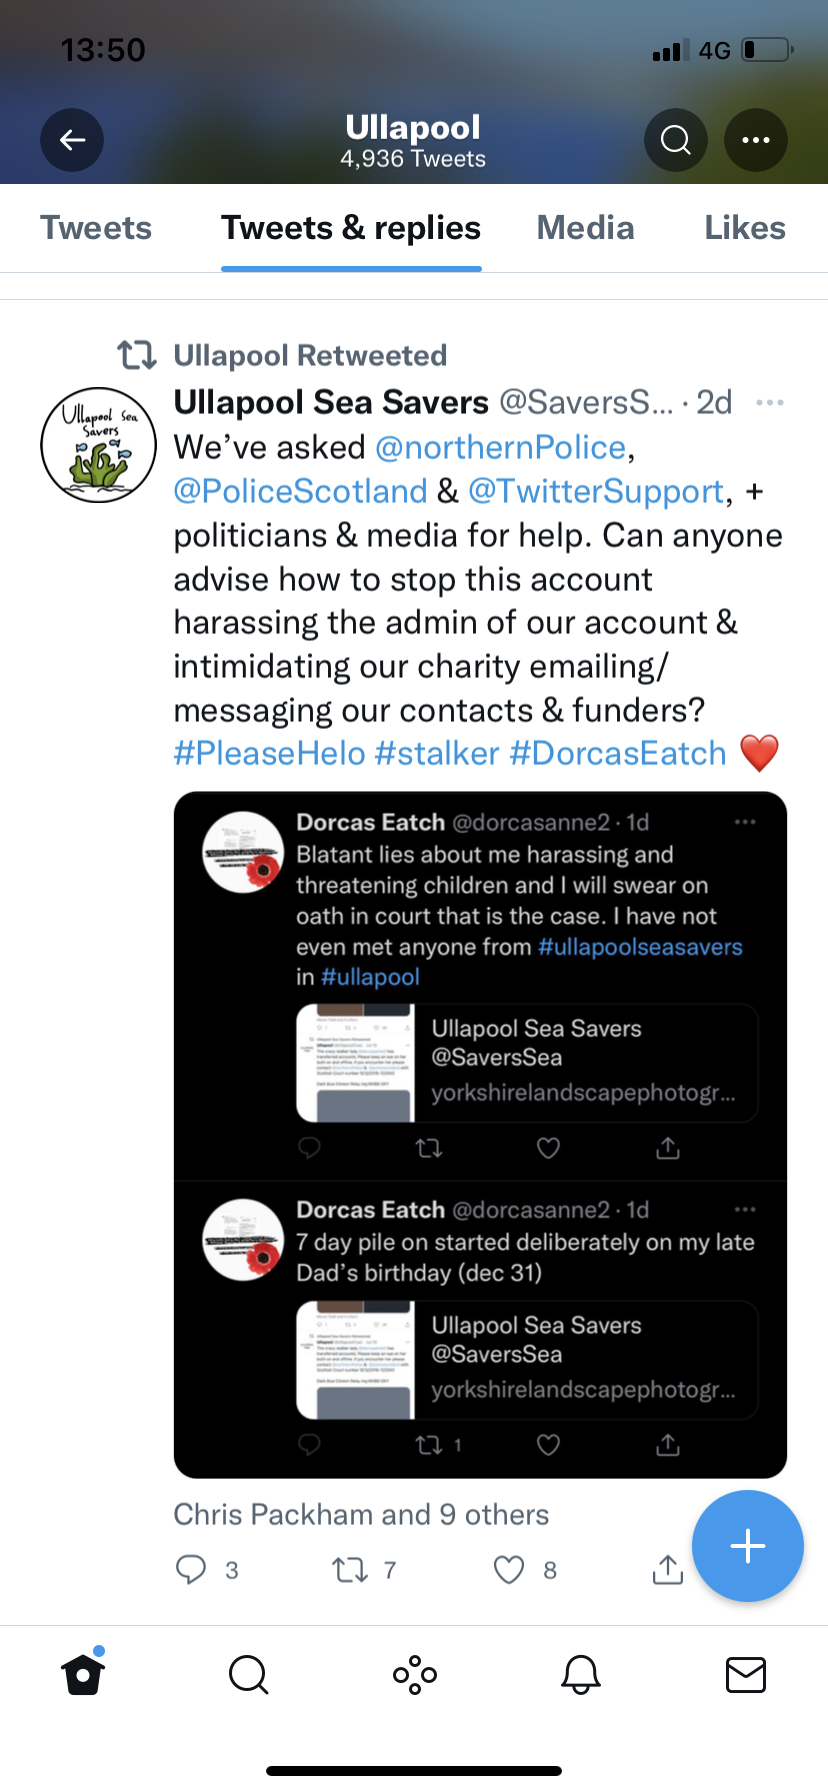This screenshot has height=1792, width=828.
Task: Share the Ullapool Sea Savers tweet
Action: click(x=667, y=1569)
